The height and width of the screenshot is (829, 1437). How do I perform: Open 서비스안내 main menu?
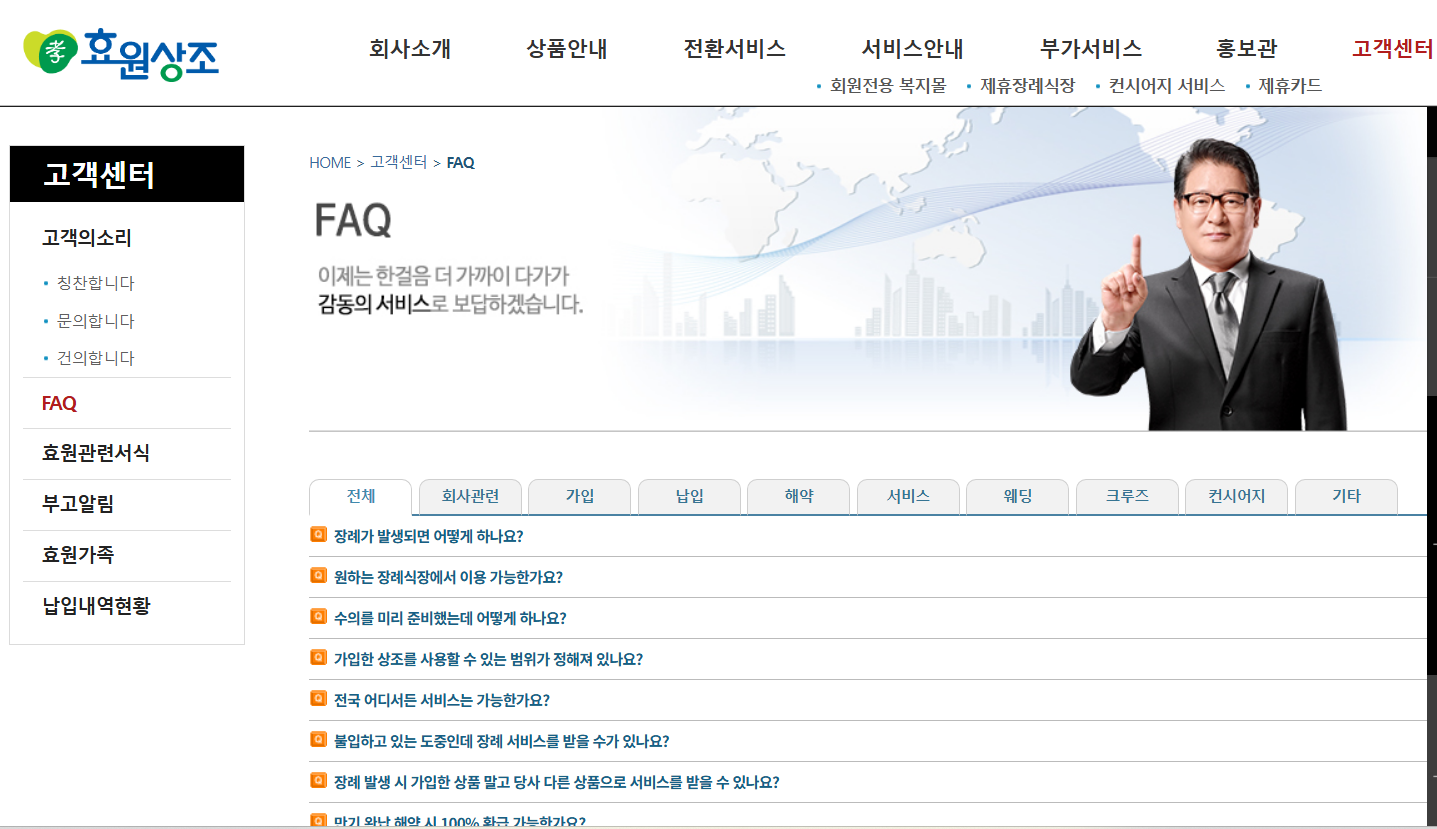coord(913,49)
